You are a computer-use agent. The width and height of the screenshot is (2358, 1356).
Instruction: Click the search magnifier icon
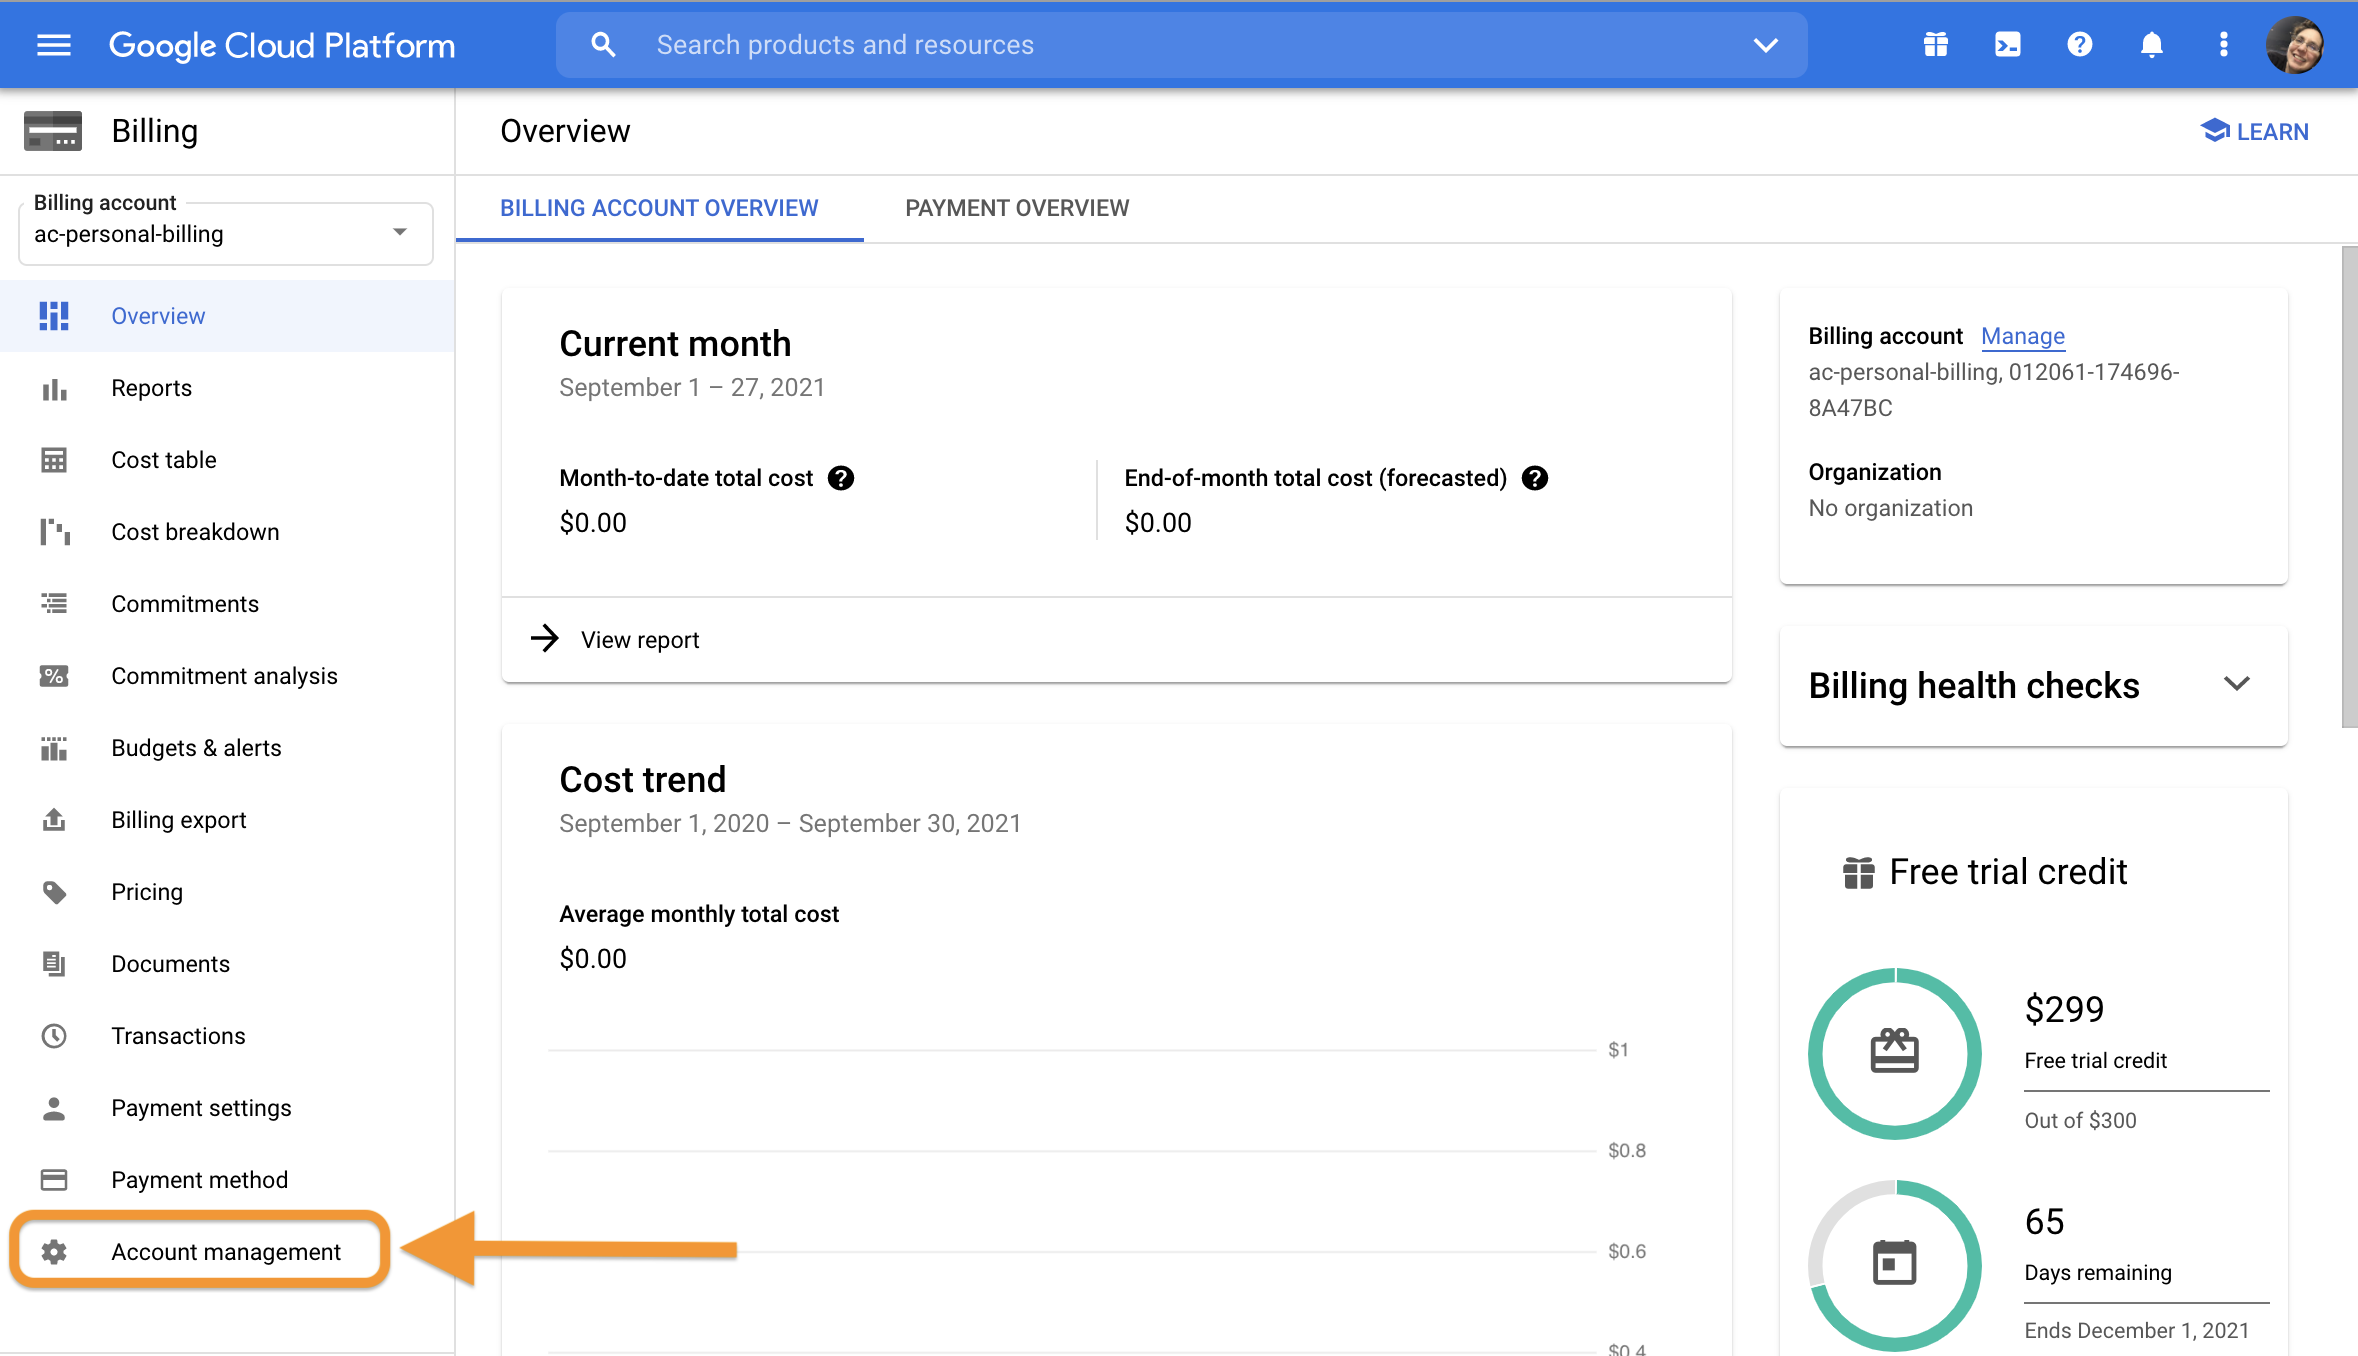pos(603,45)
